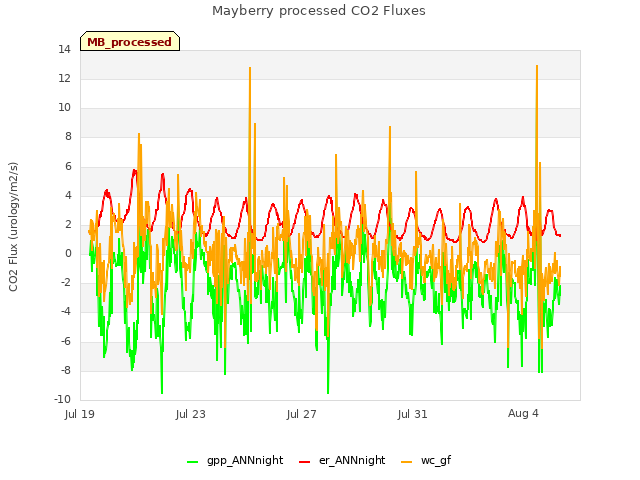Select the MB_processed annotation label
This screenshot has width=640, height=480.
pos(130,41)
